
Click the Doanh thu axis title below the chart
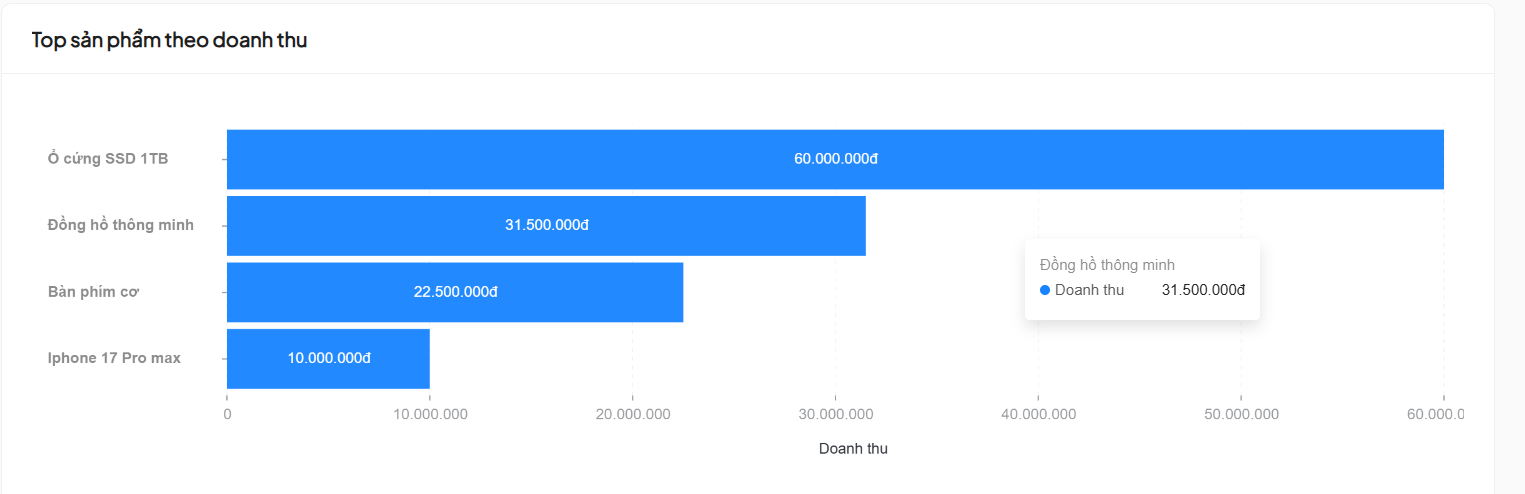click(853, 449)
